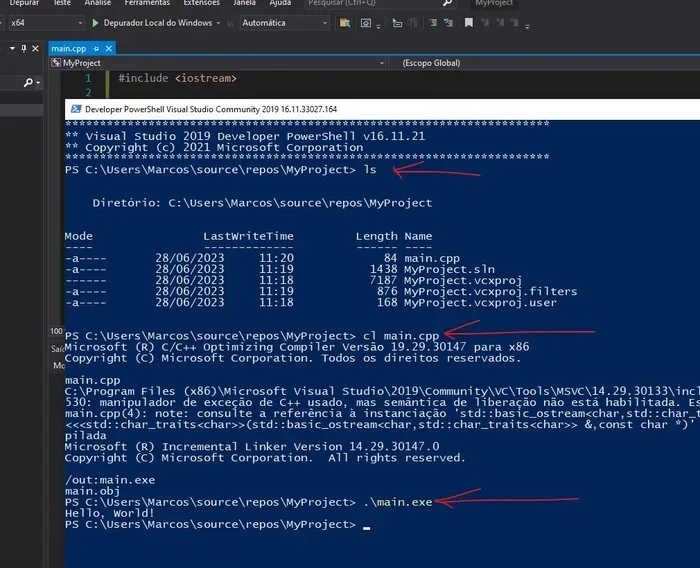Click the '/out:main.exe' output line
700x568 pixels.
110,480
